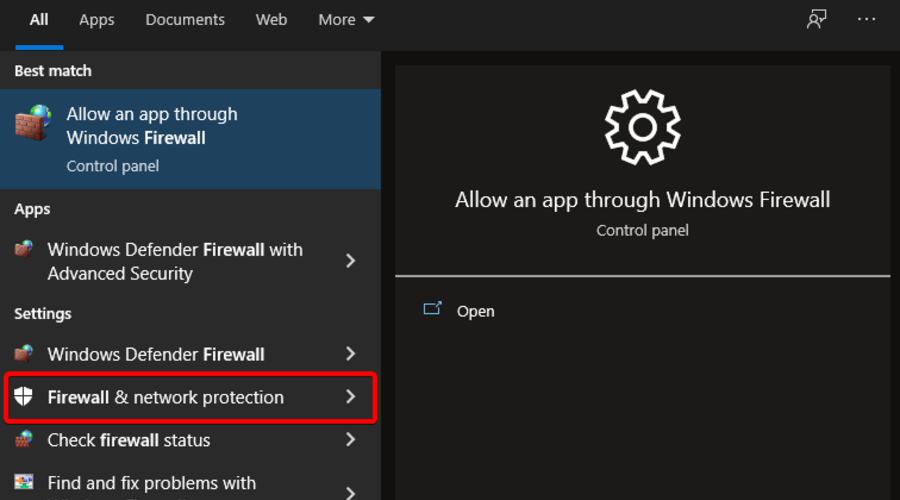900x500 pixels.
Task: Click the Find and fix problems icon
Action: coord(24,483)
